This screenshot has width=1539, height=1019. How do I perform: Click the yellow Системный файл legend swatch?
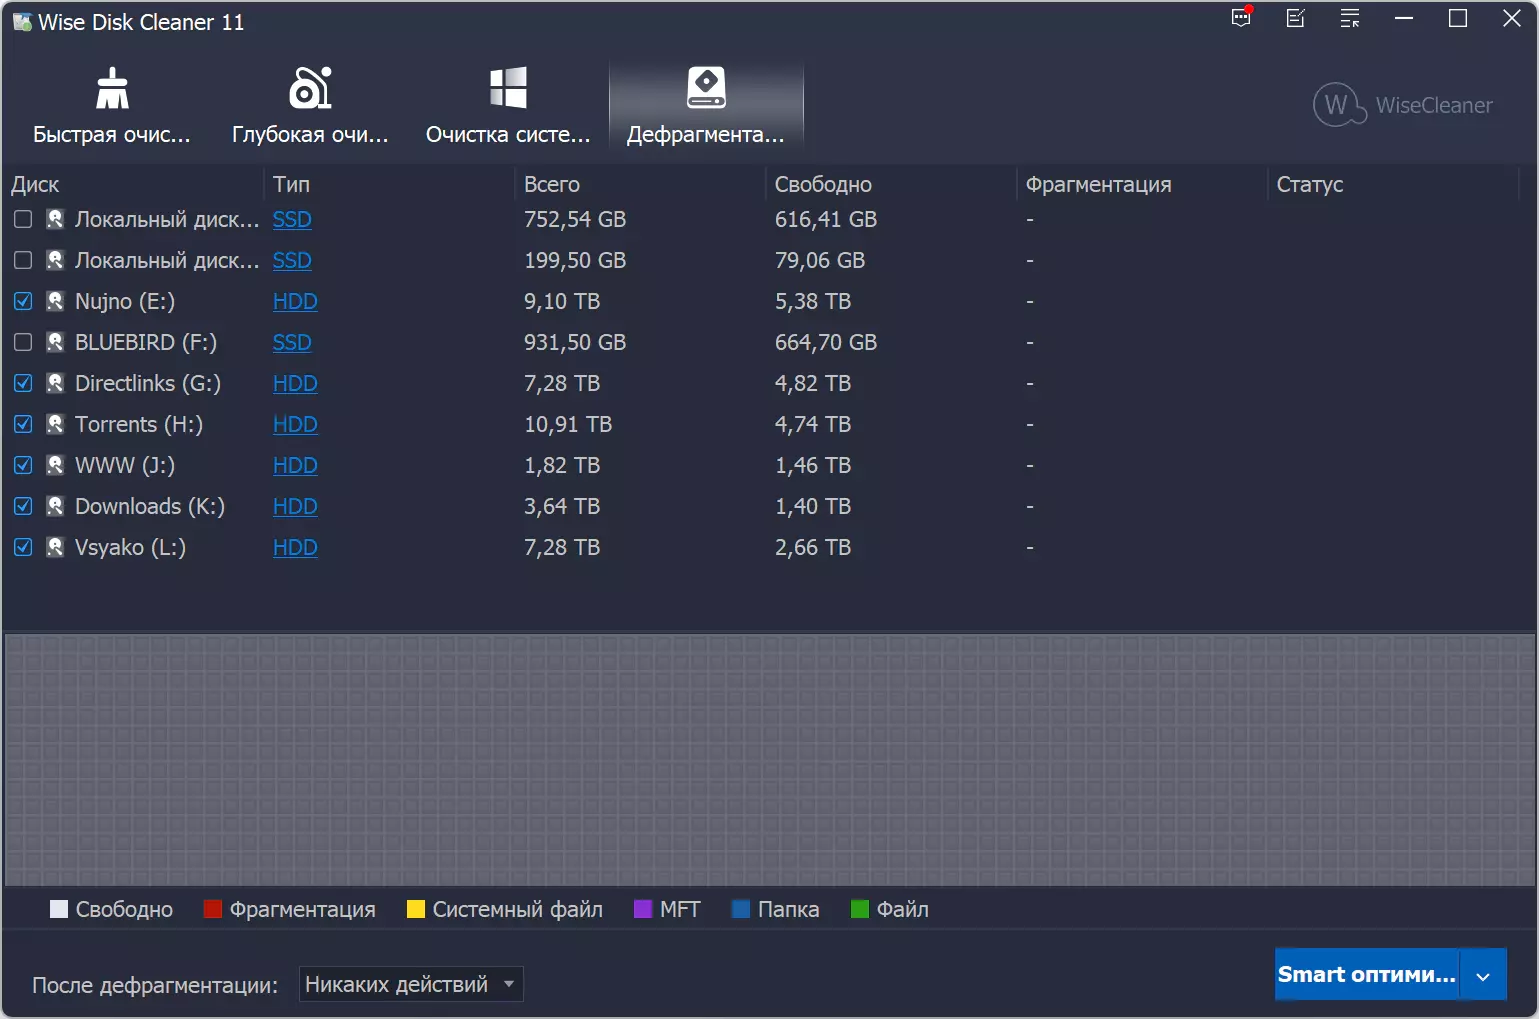pos(416,909)
